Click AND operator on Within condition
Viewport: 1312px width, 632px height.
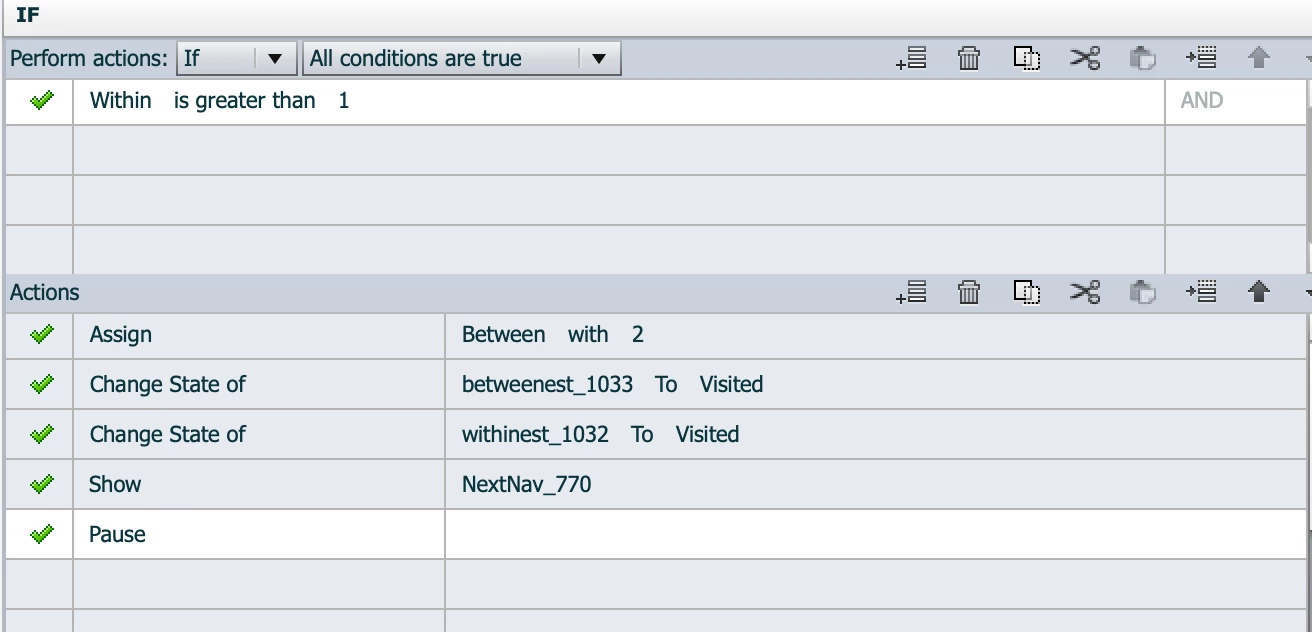coord(1202,100)
